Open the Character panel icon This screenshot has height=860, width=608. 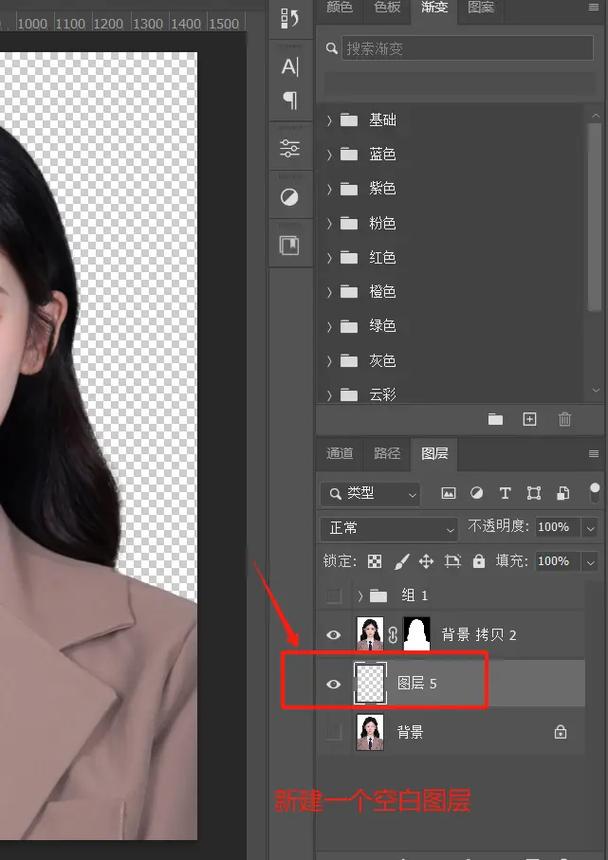tap(290, 67)
